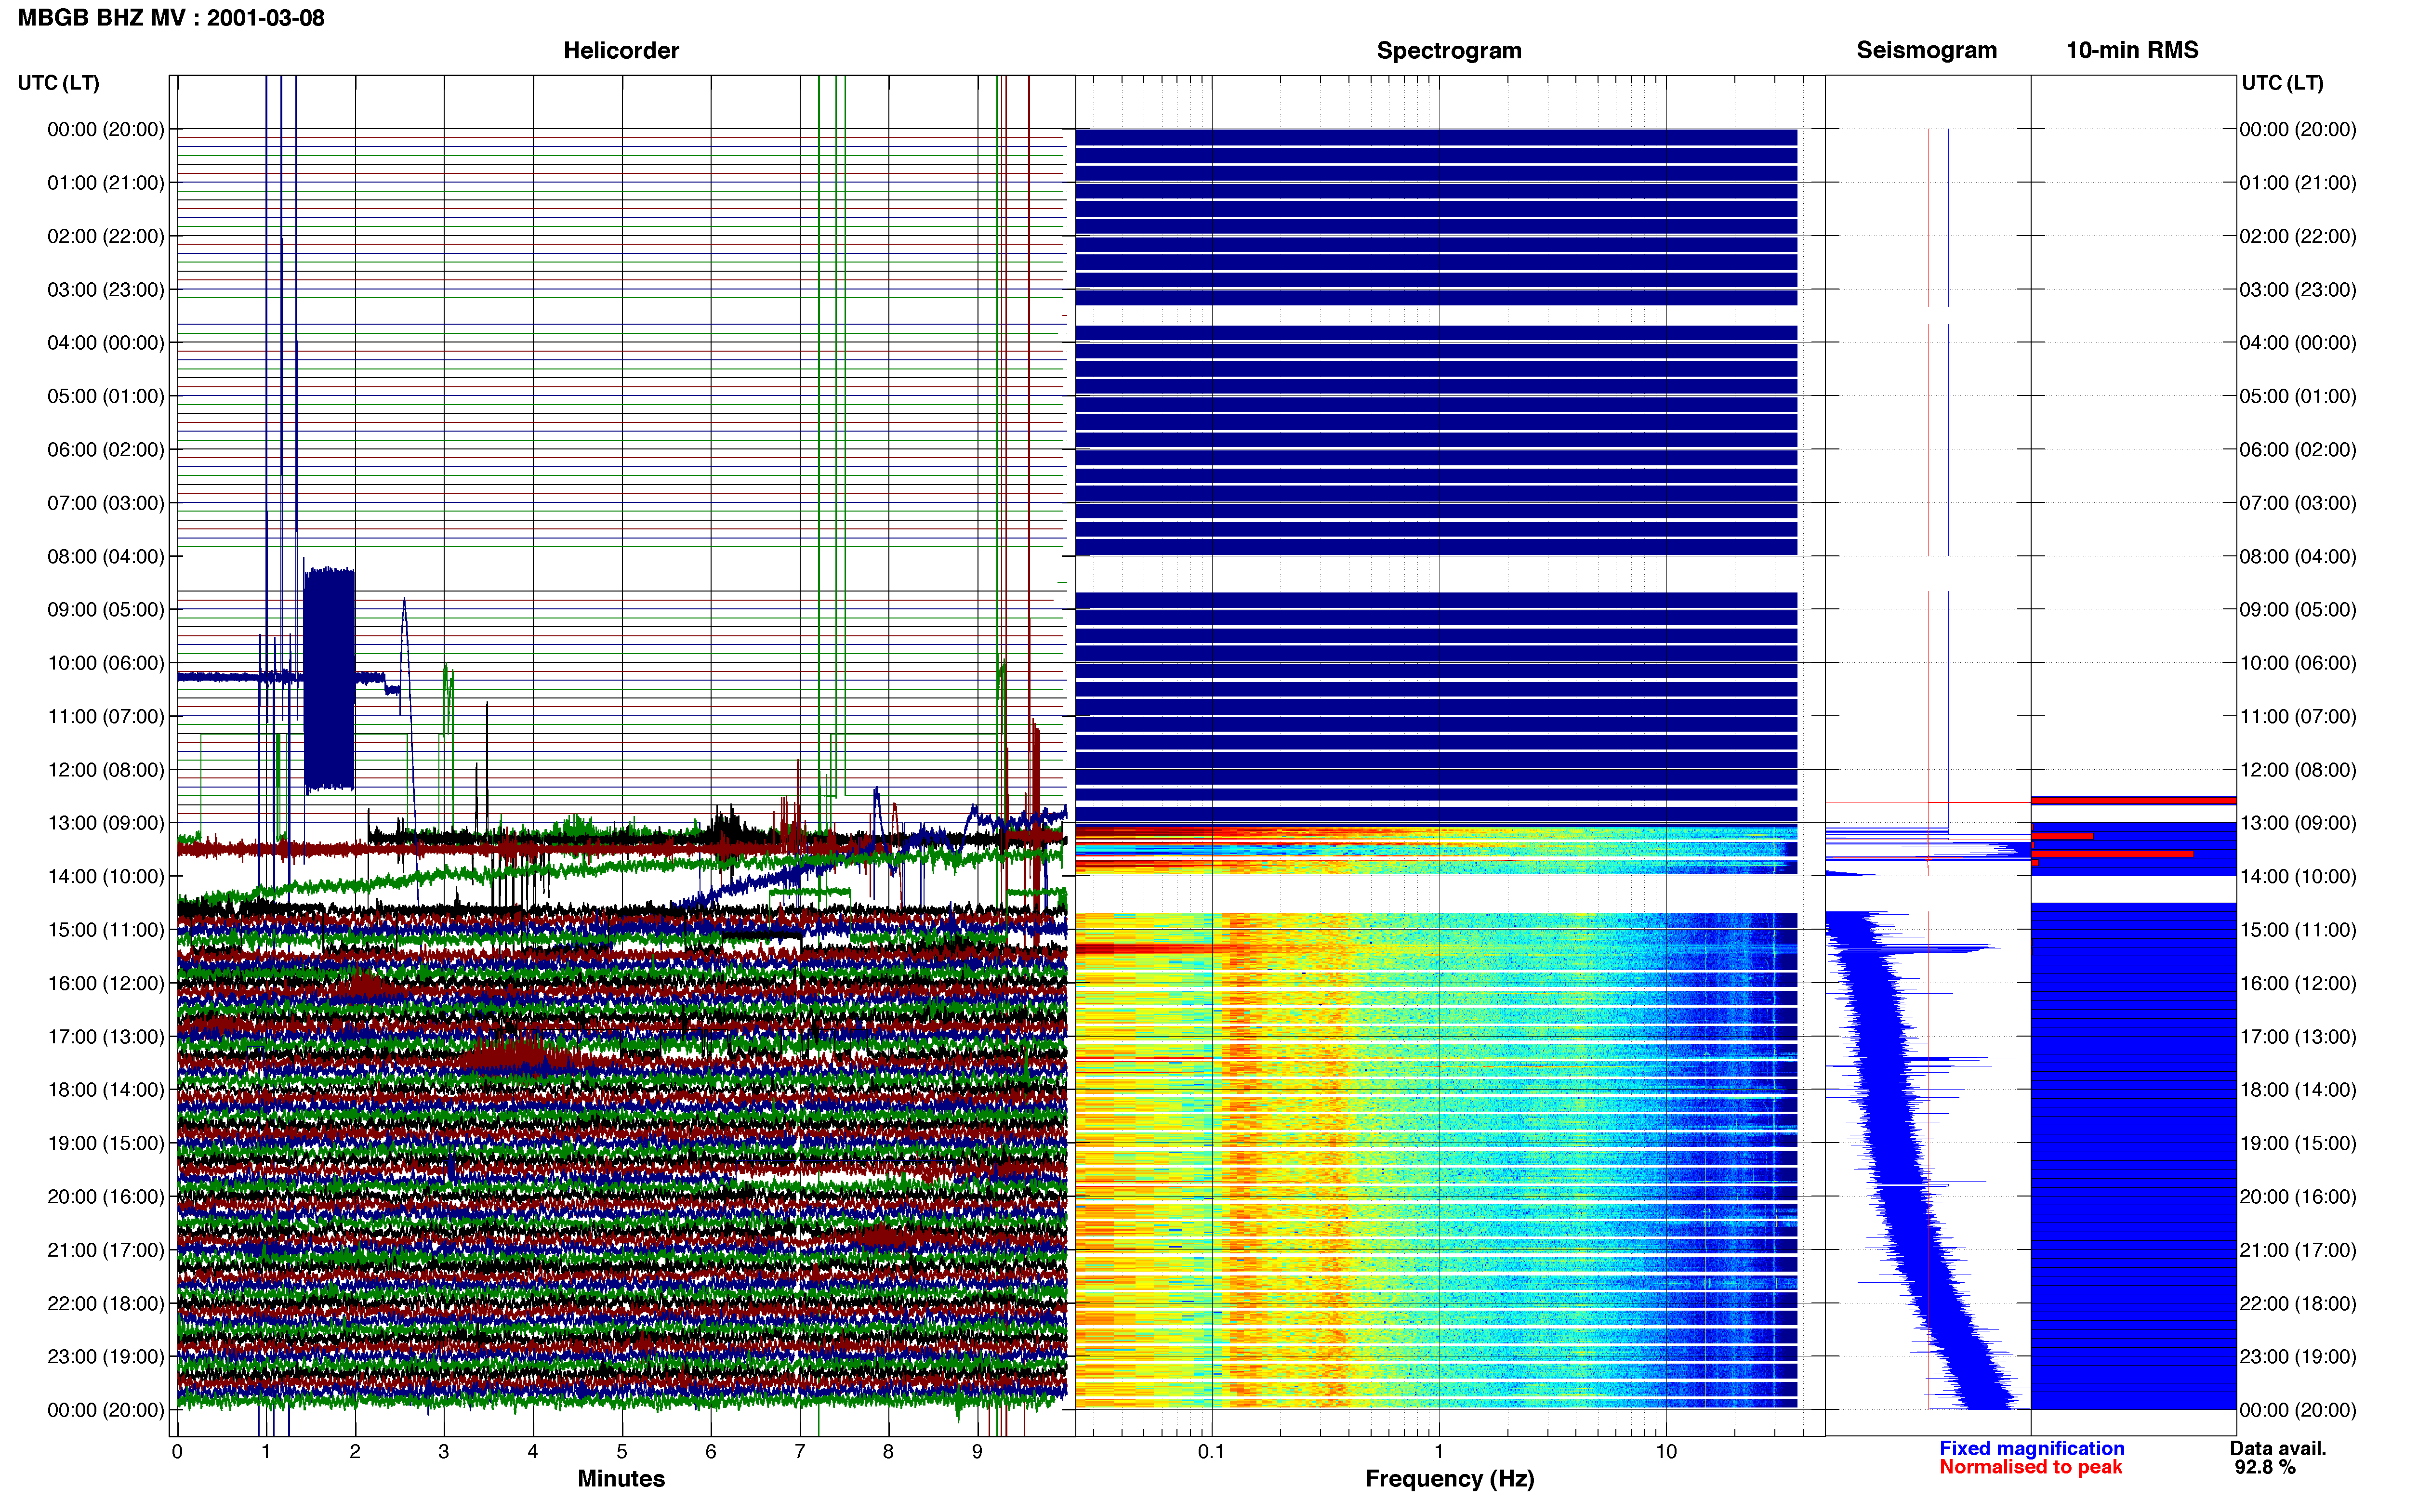2418x1512 pixels.
Task: Click "22:00 (18:00)" on the RMS panel time axis
Action: (2298, 1303)
